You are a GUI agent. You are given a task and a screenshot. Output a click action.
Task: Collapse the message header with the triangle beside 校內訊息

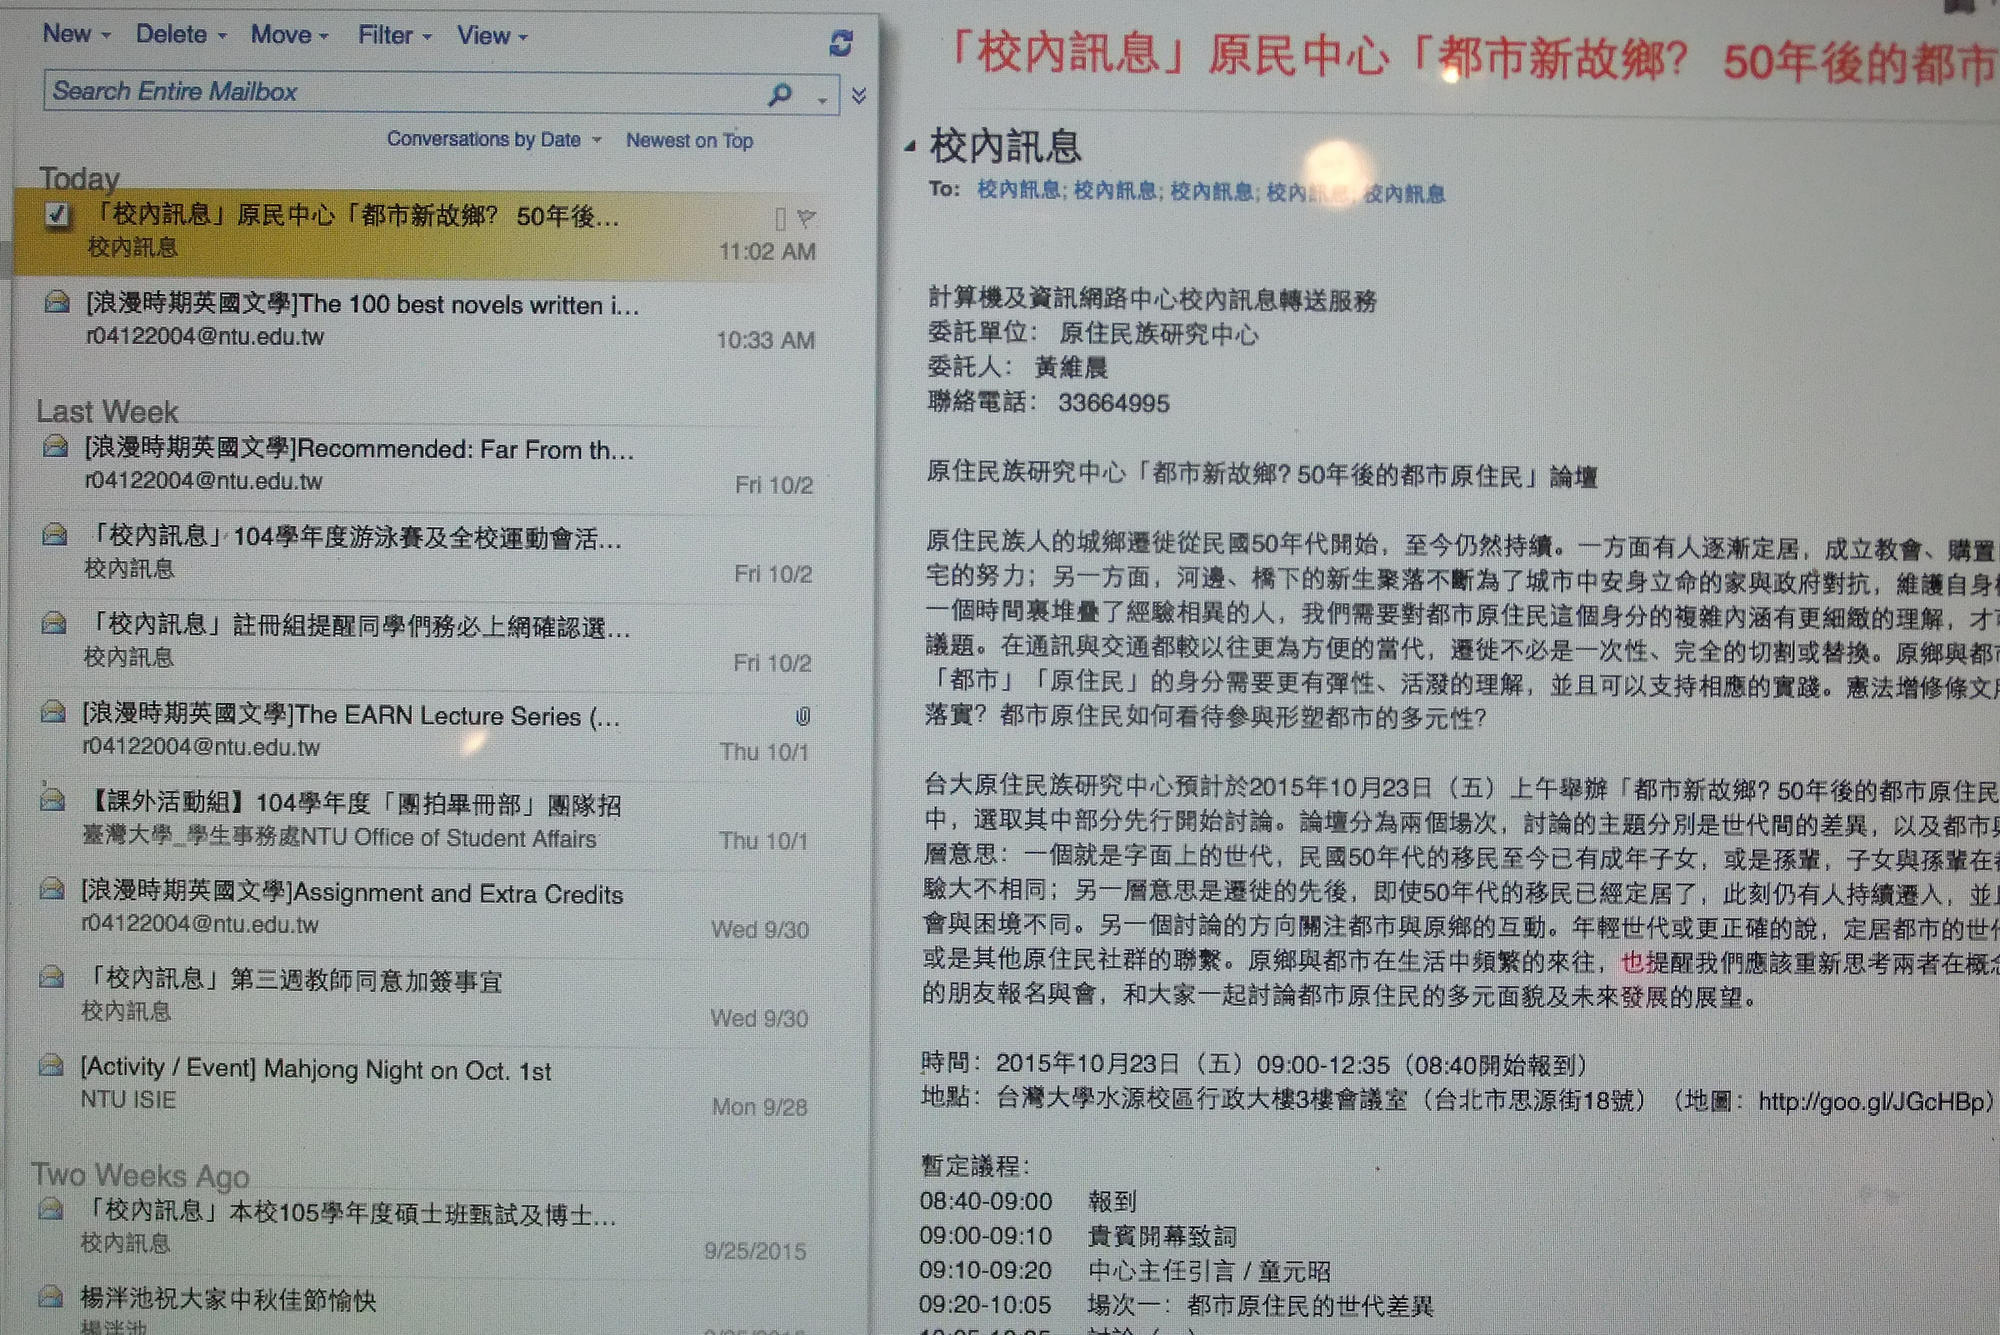click(910, 149)
